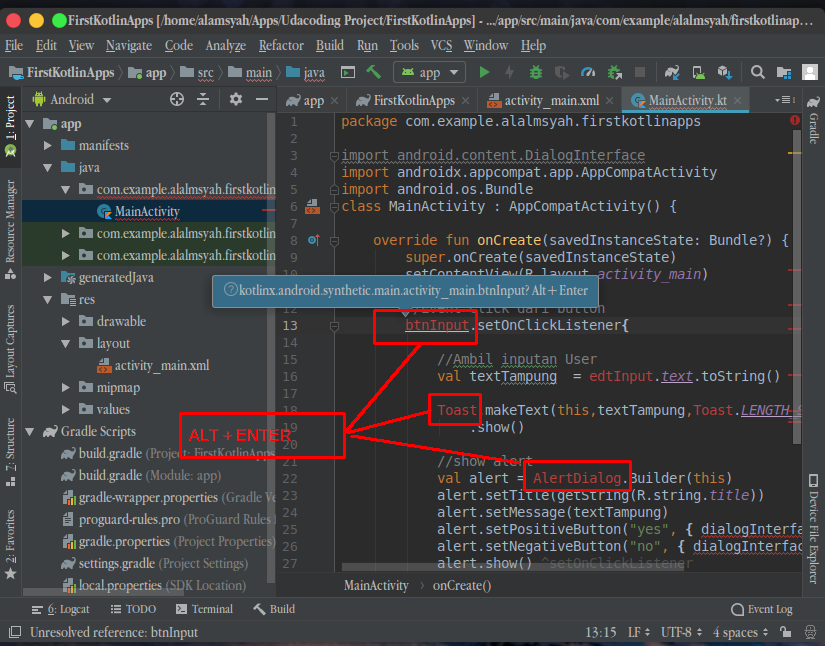Close the MainActivity.kt tab

738,100
